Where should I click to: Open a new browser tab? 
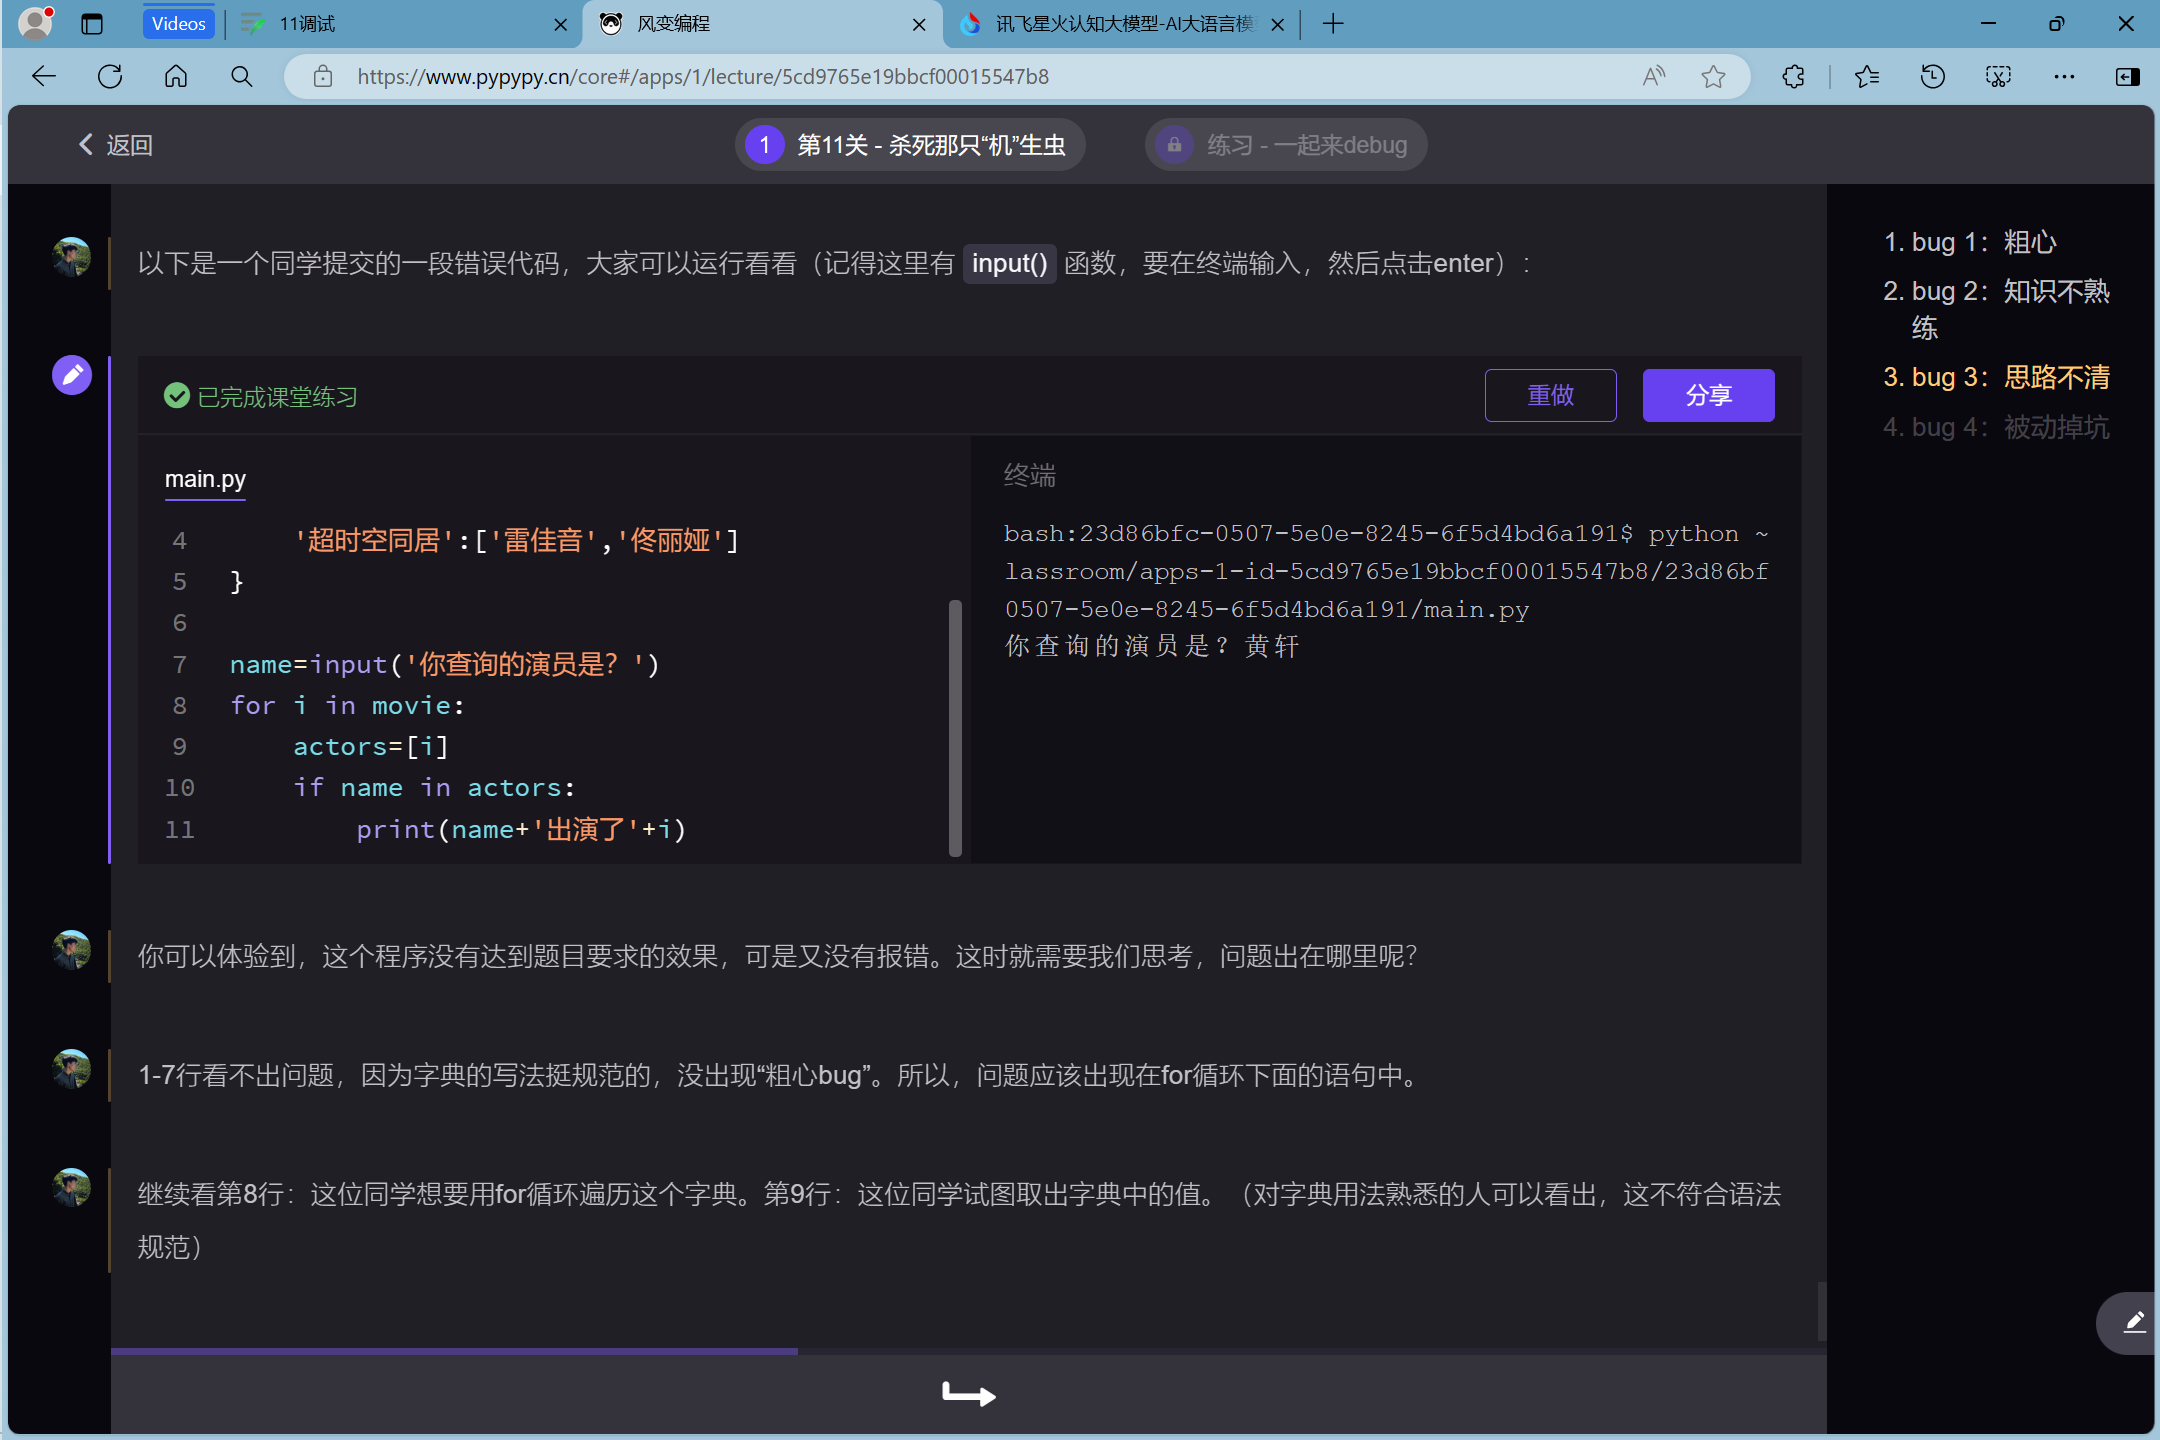point(1333,24)
